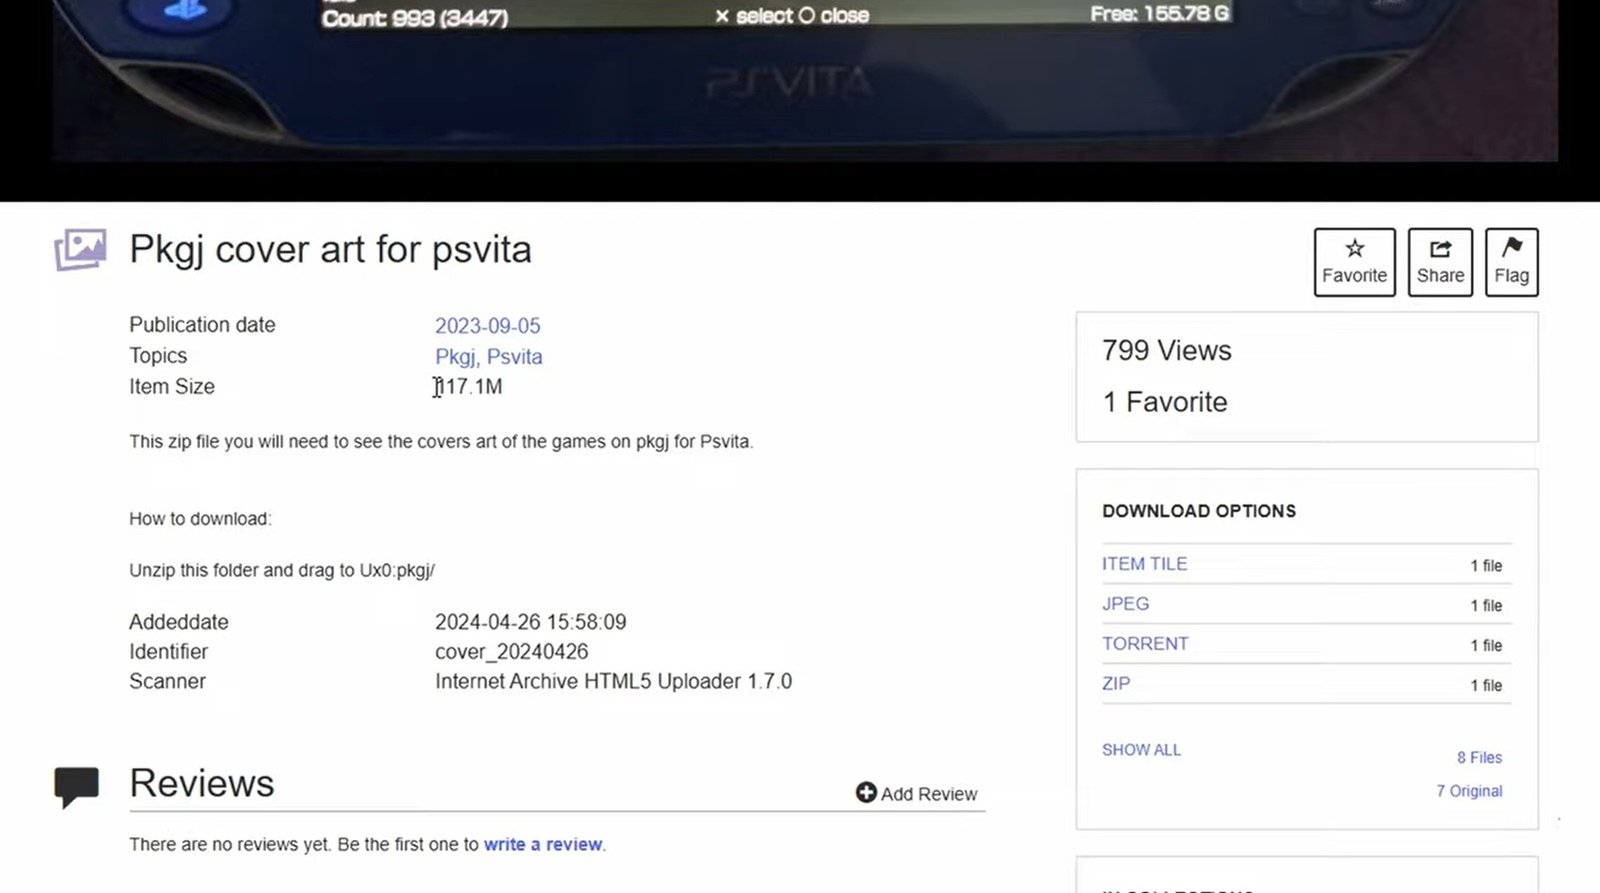Image resolution: width=1600 pixels, height=893 pixels.
Task: Expand download list with SHOW ALL
Action: 1141,750
